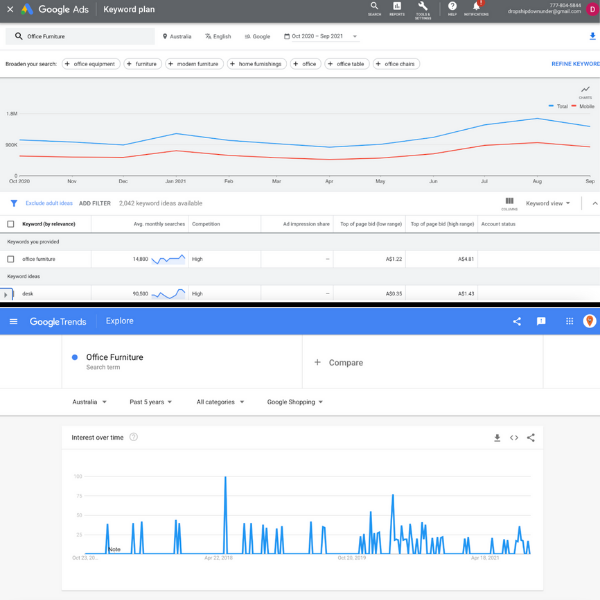Click the Google Trends share icon in header
Viewport: 600px width, 600px height.
517,321
